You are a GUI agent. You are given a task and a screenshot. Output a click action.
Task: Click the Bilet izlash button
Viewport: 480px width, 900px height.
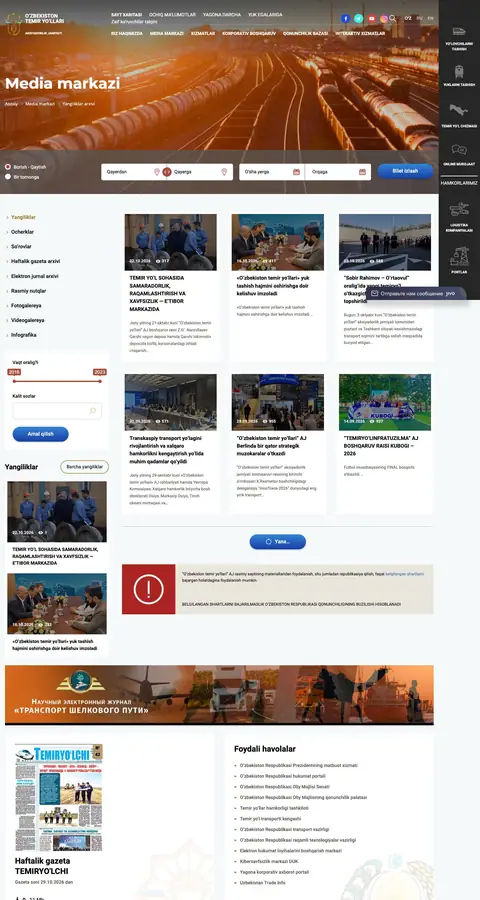point(405,171)
